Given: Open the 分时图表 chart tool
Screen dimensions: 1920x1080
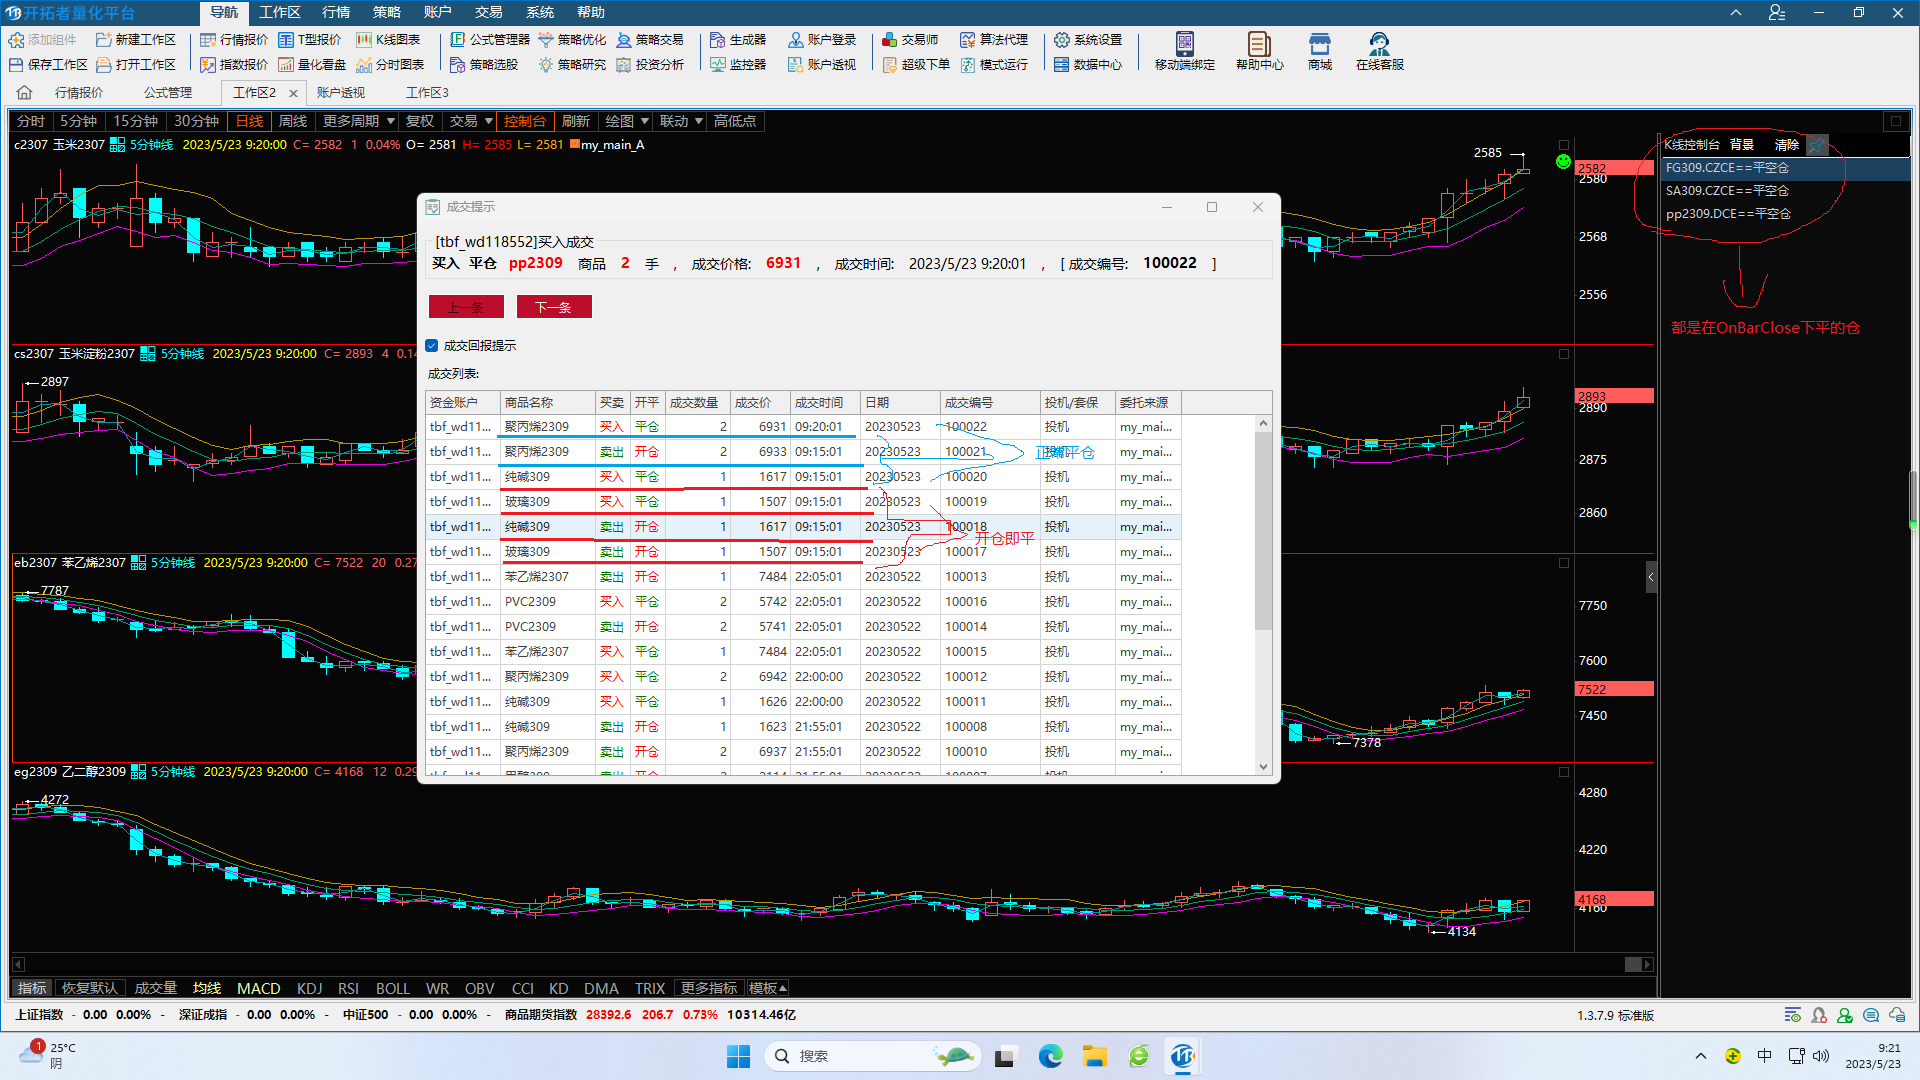Looking at the screenshot, I should 390,65.
